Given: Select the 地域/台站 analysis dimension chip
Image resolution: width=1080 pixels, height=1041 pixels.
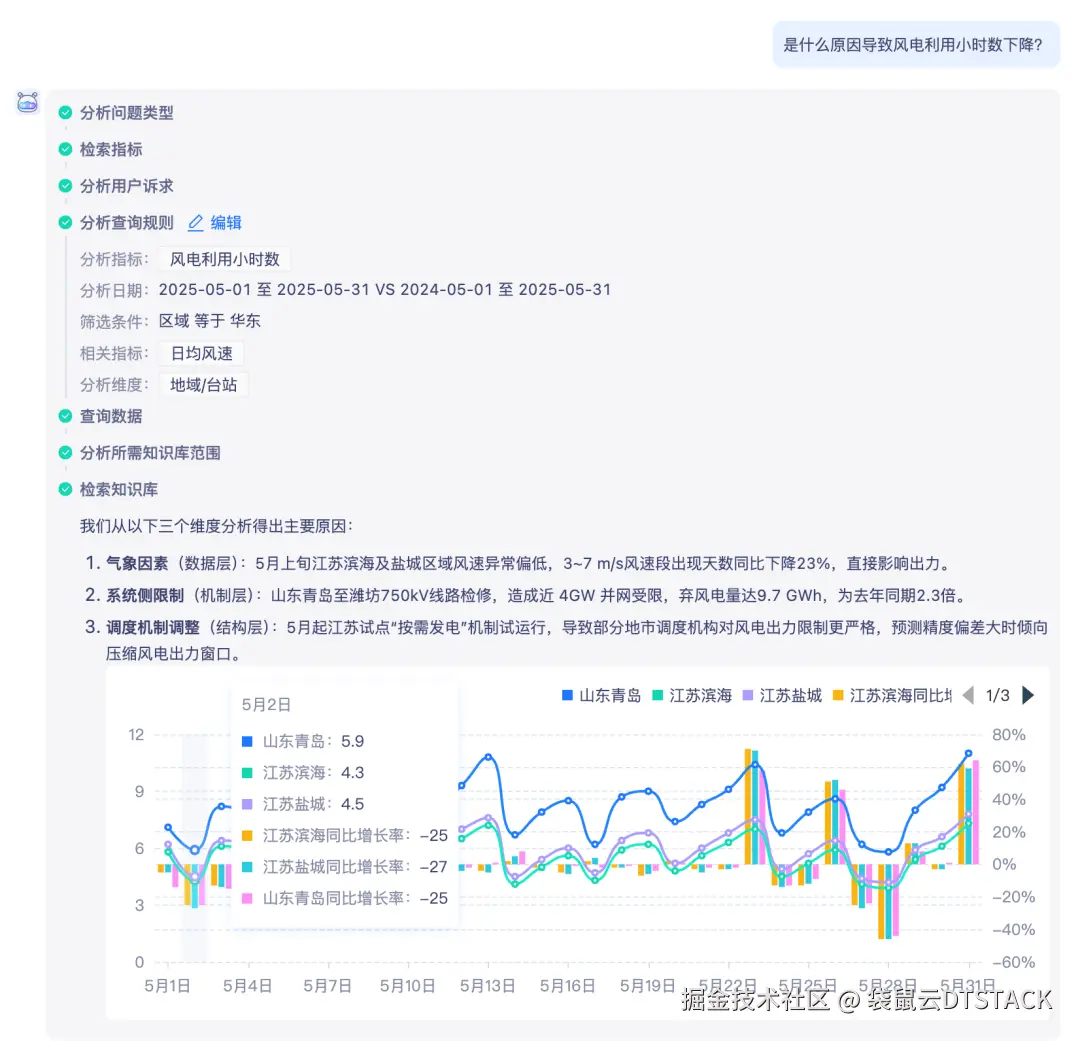Looking at the screenshot, I should 204,385.
